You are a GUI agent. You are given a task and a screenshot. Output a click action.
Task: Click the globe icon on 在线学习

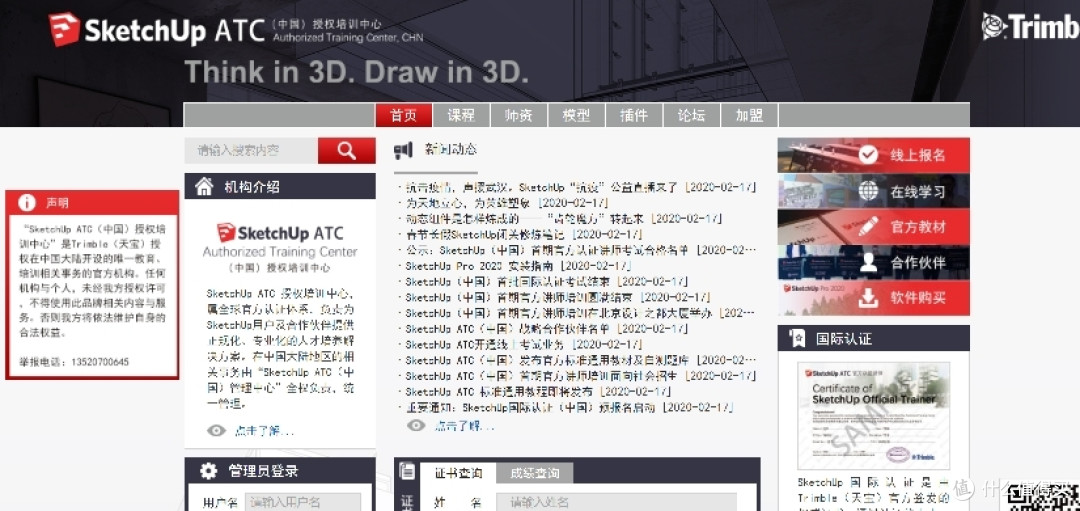[x=869, y=191]
